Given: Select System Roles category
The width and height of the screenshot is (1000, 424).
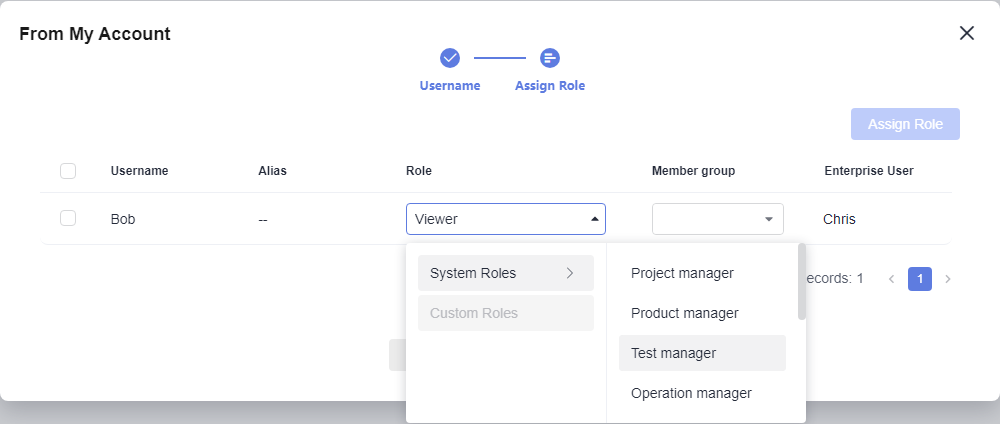Looking at the screenshot, I should (506, 274).
